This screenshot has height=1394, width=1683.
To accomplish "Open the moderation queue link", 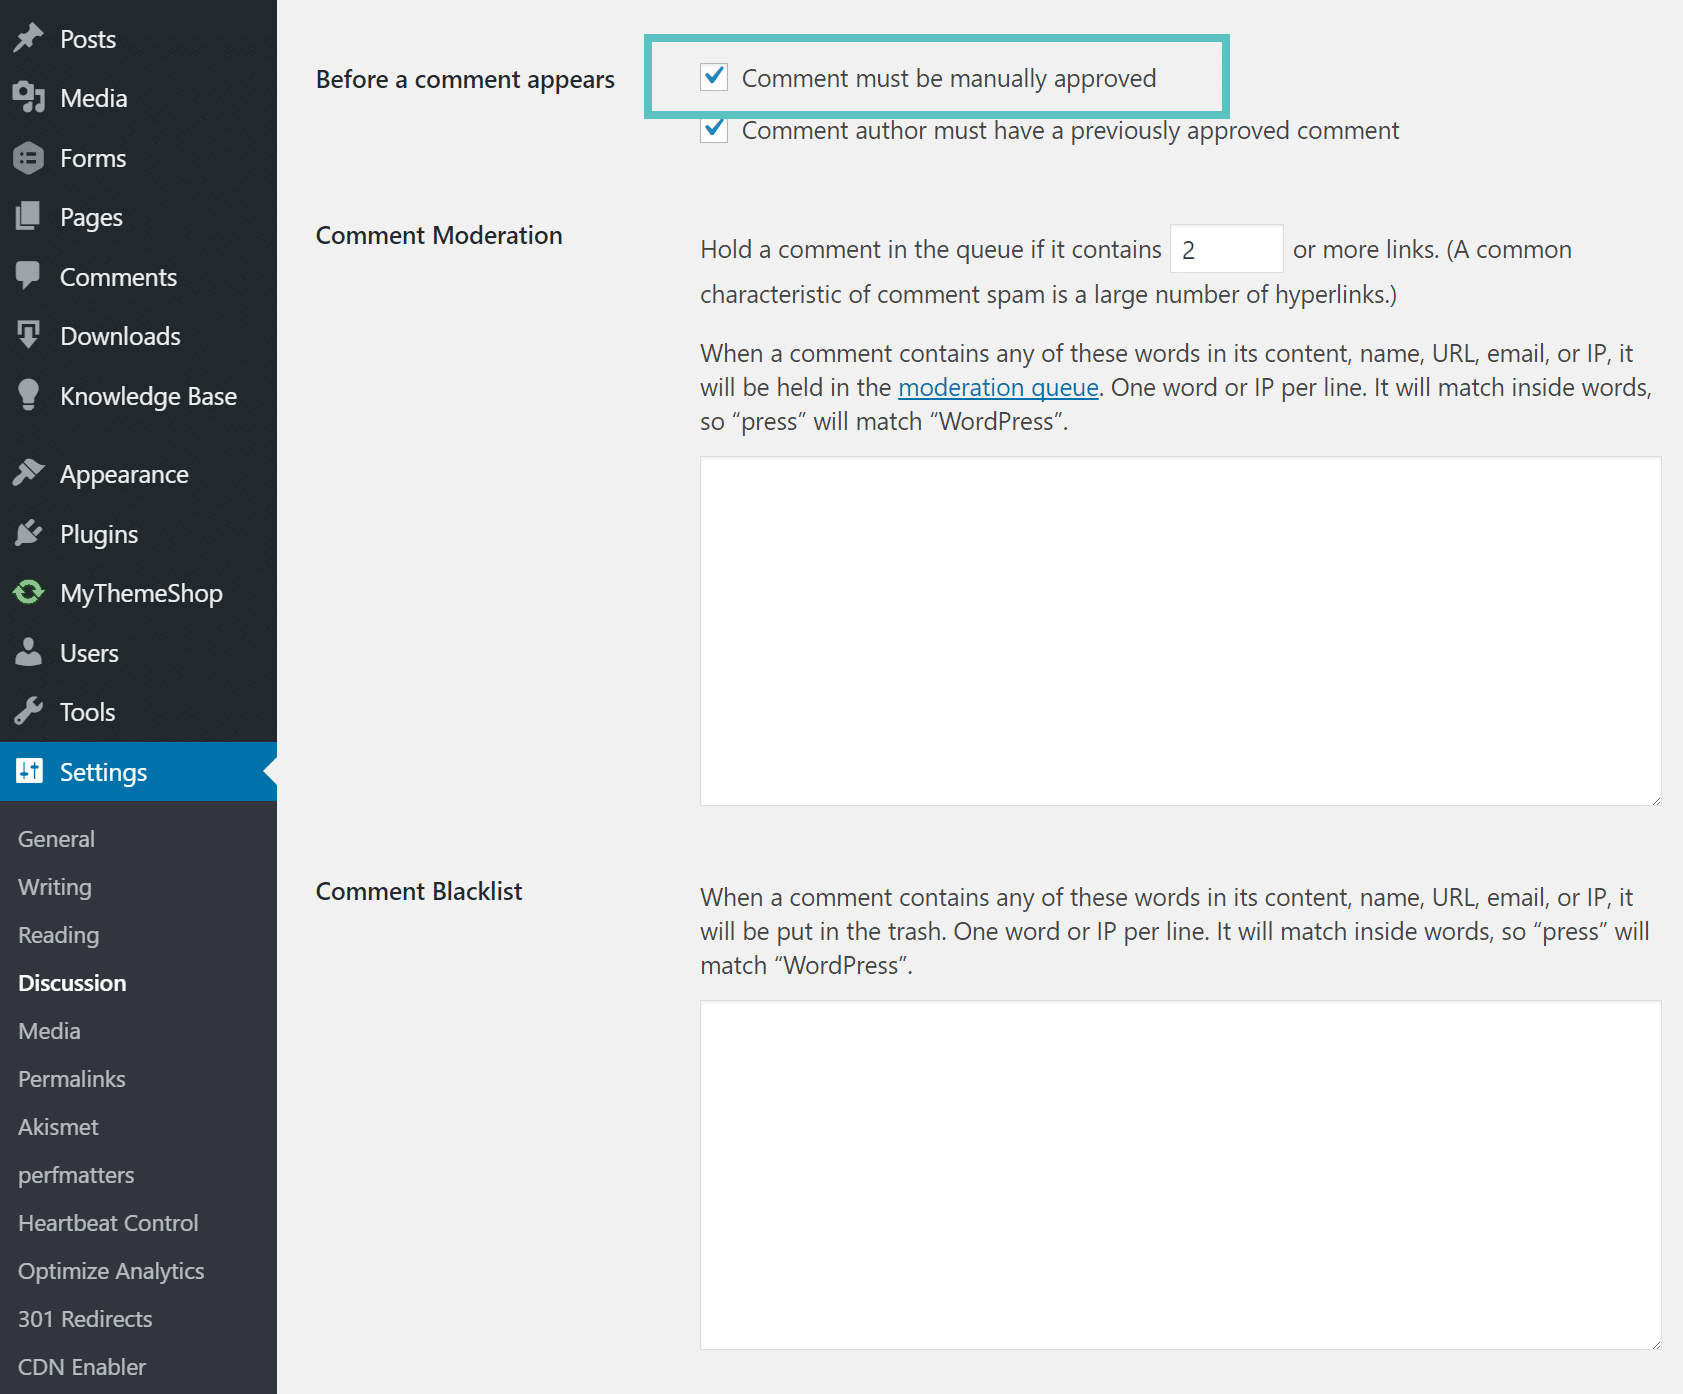I will (x=997, y=388).
